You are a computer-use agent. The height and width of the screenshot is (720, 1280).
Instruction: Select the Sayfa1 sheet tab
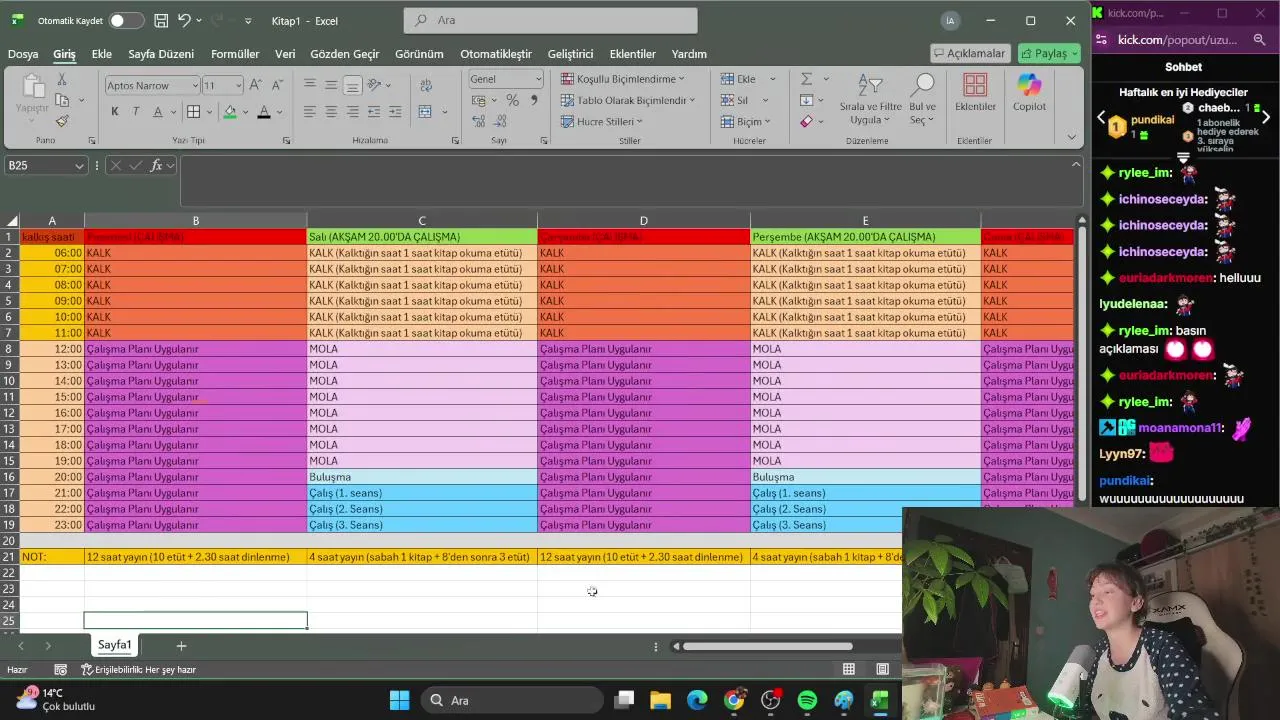click(115, 645)
